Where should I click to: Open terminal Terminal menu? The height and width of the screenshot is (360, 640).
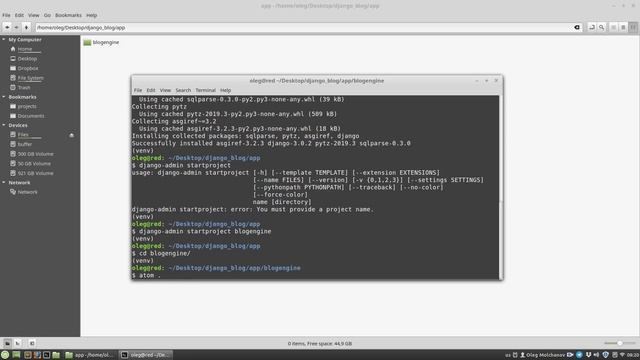pyautogui.click(x=205, y=90)
